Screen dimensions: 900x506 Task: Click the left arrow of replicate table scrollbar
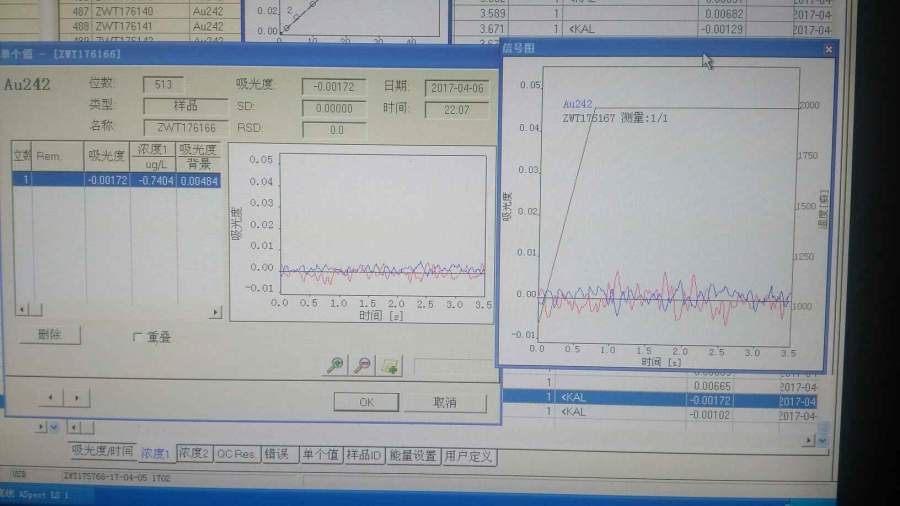coord(21,310)
